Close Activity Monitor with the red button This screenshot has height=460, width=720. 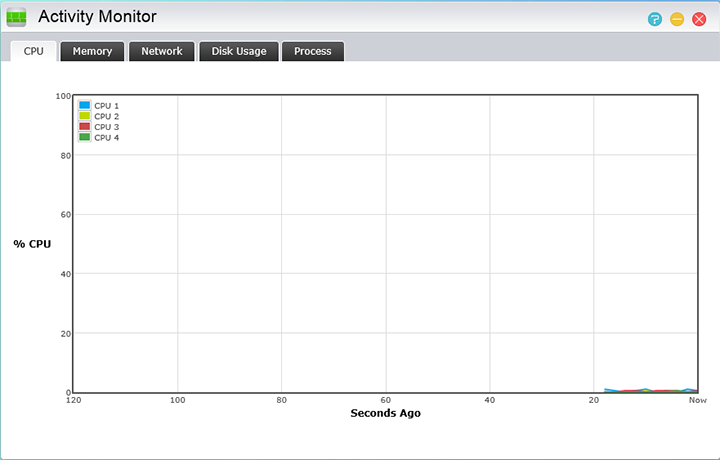pos(699,19)
